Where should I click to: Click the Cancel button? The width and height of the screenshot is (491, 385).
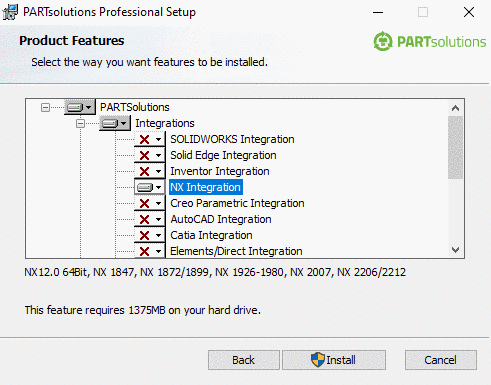tap(441, 360)
